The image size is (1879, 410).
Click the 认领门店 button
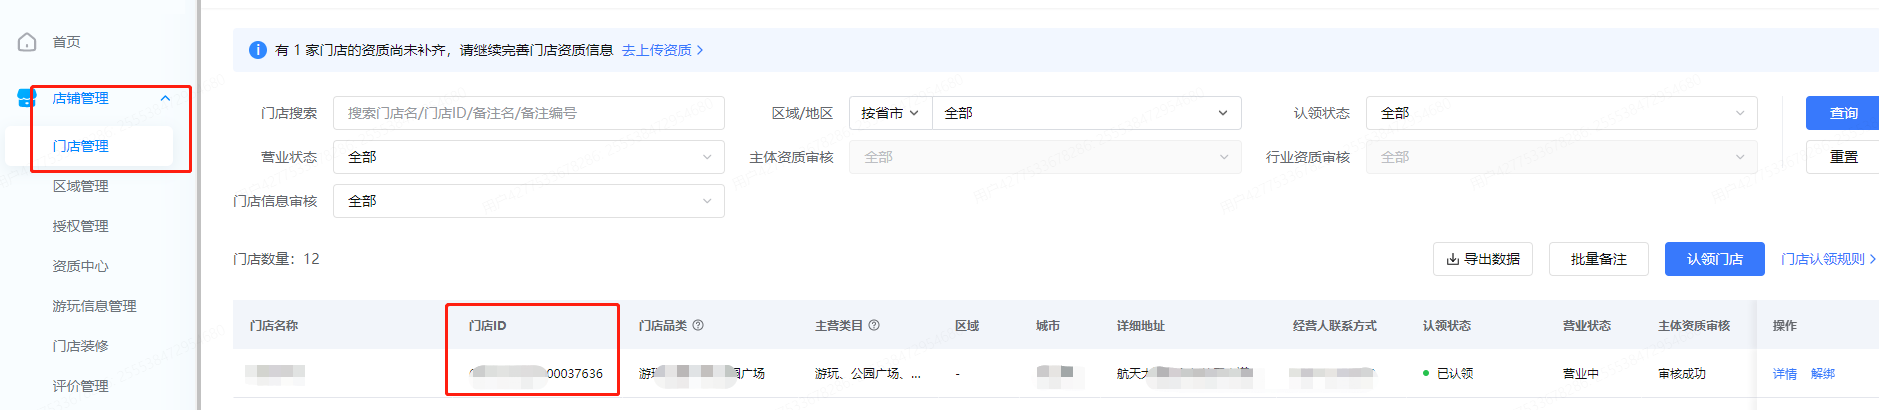[1714, 259]
